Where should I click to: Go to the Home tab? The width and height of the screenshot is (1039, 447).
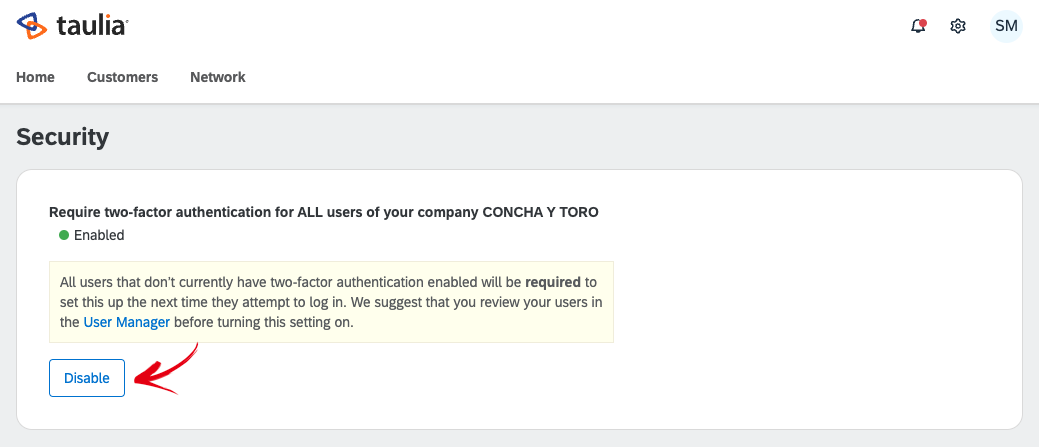click(x=35, y=77)
